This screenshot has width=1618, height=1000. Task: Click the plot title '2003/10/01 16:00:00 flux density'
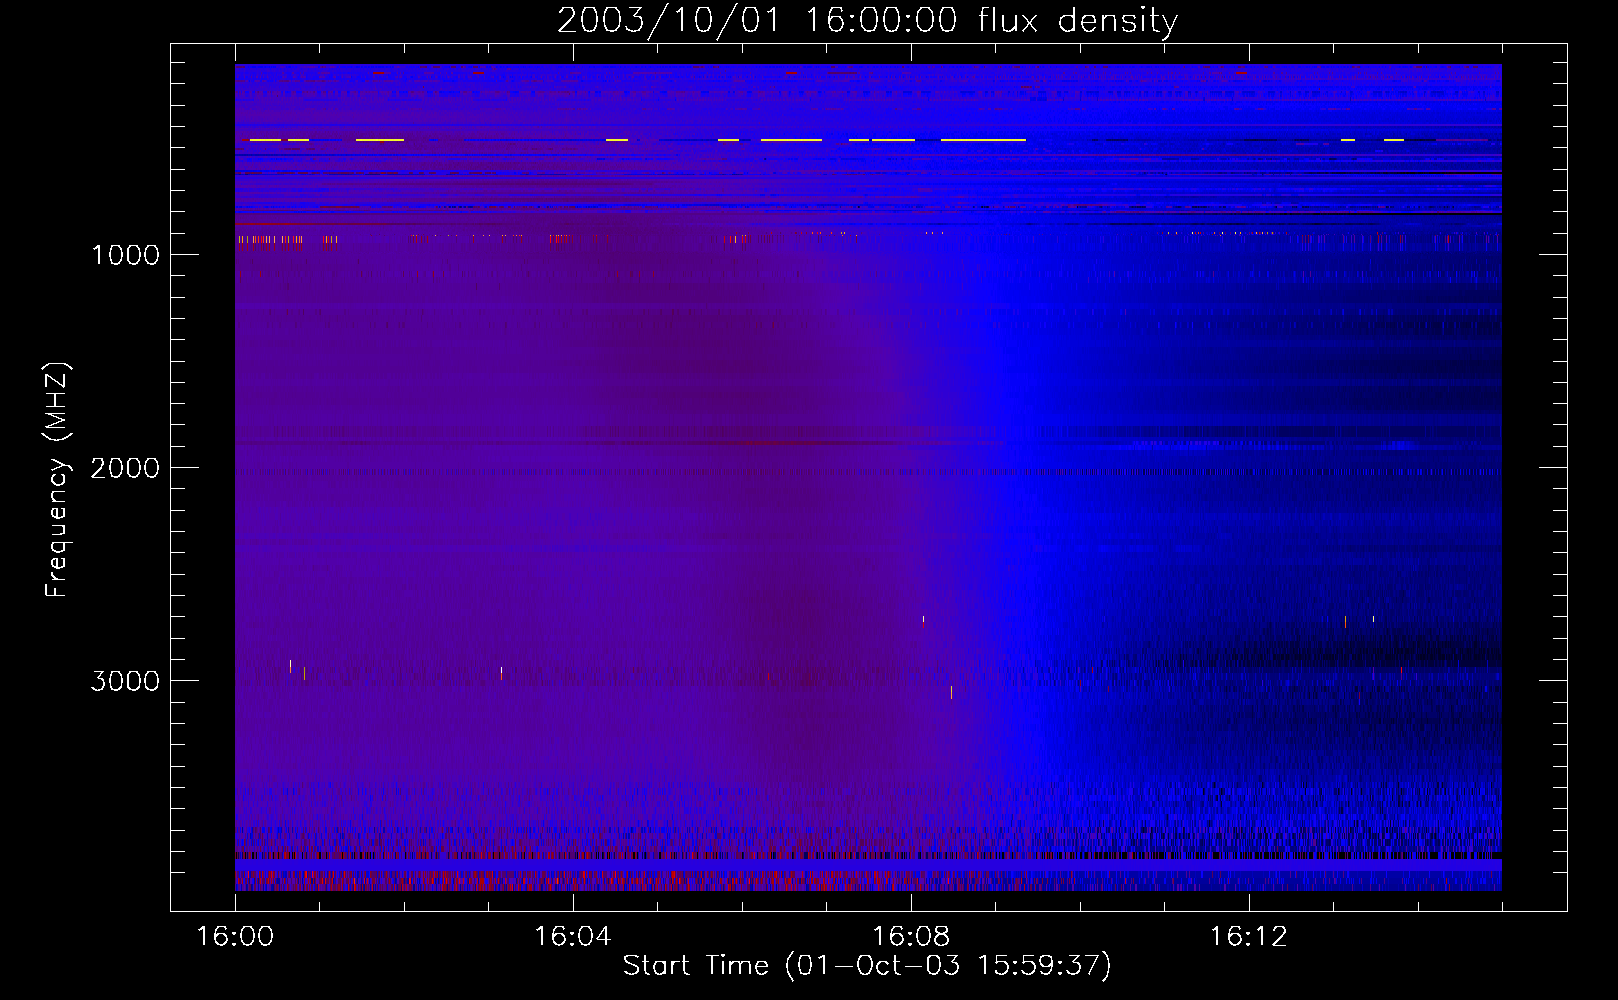point(867,21)
